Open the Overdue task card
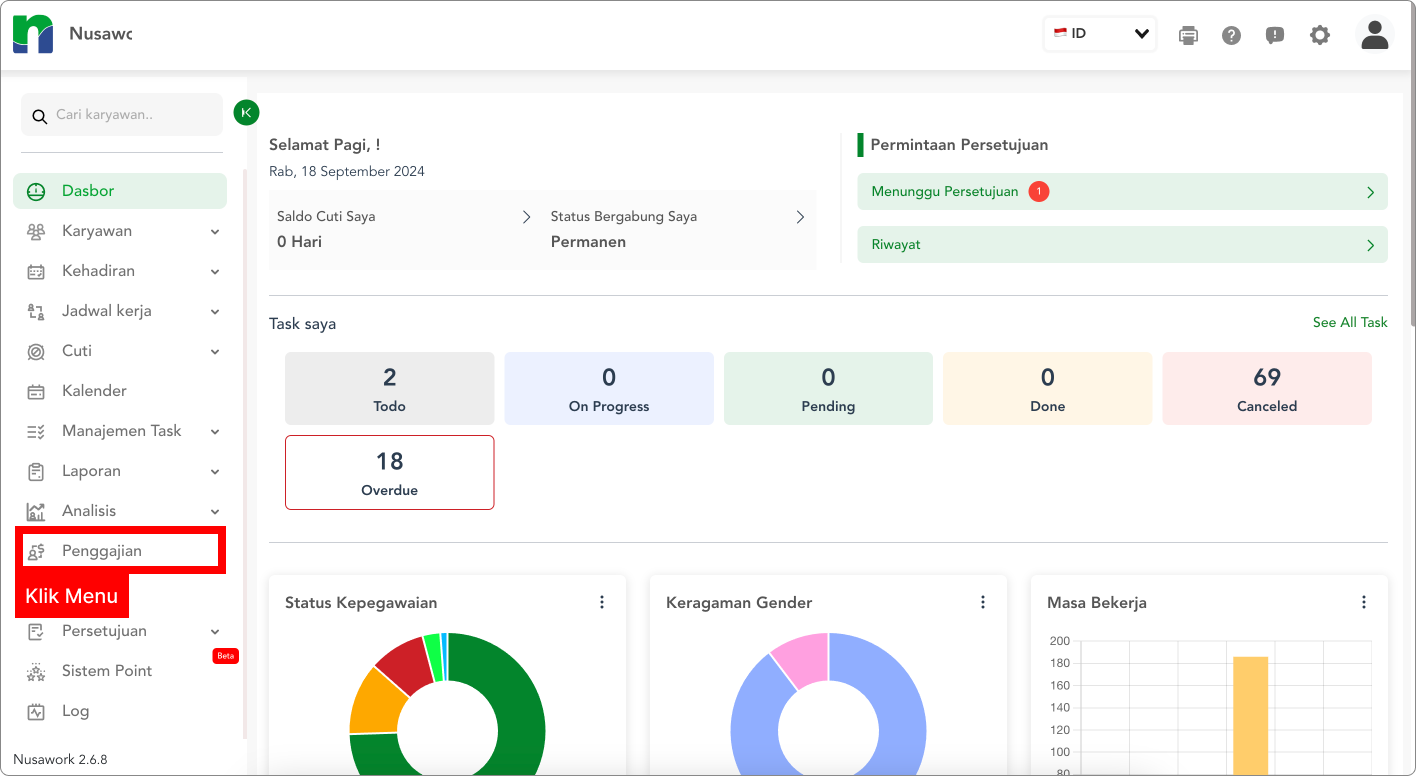The image size is (1416, 776). 389,473
